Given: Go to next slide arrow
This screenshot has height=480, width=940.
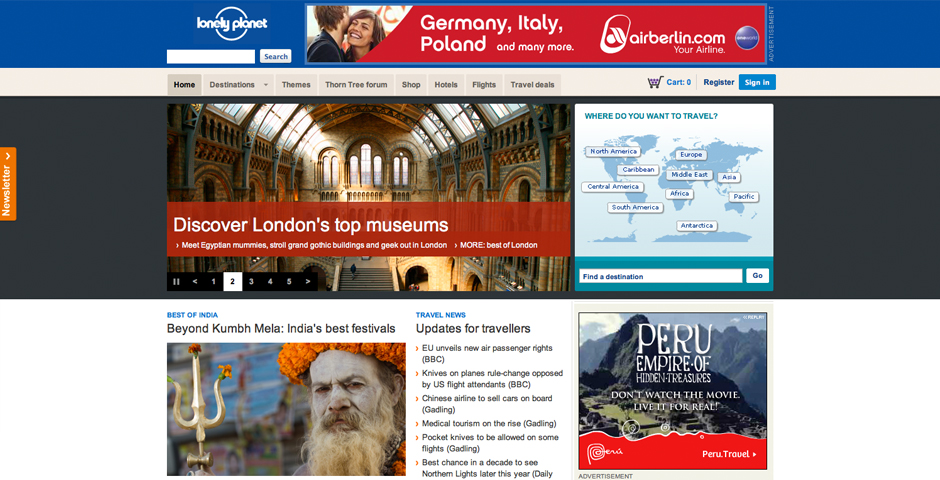Looking at the screenshot, I should [x=308, y=282].
